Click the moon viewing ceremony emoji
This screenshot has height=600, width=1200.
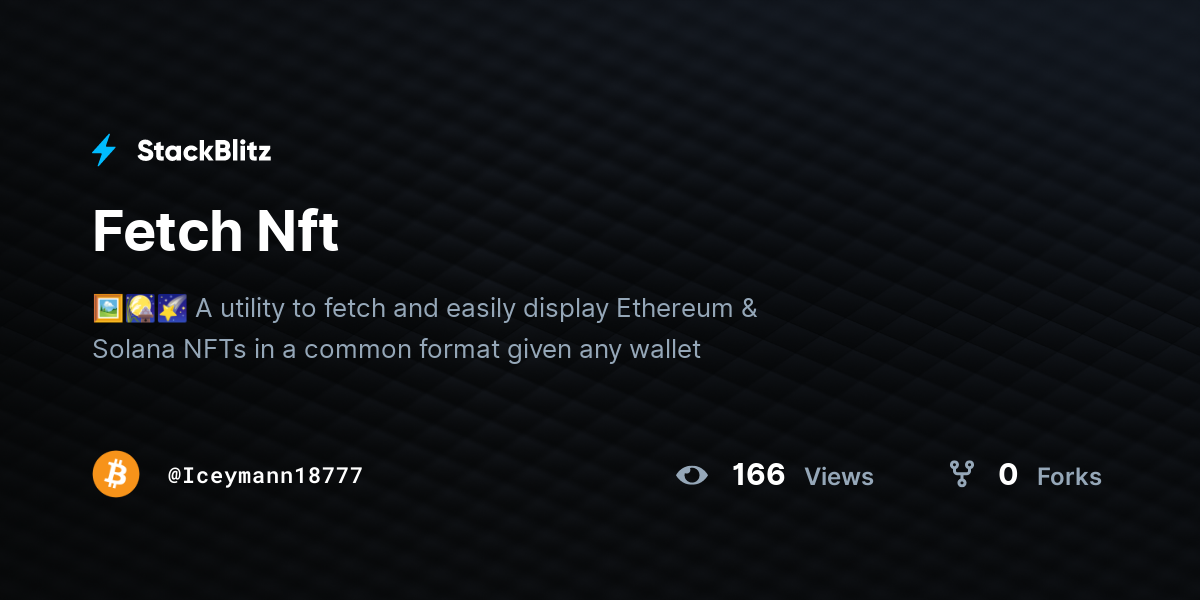point(140,308)
